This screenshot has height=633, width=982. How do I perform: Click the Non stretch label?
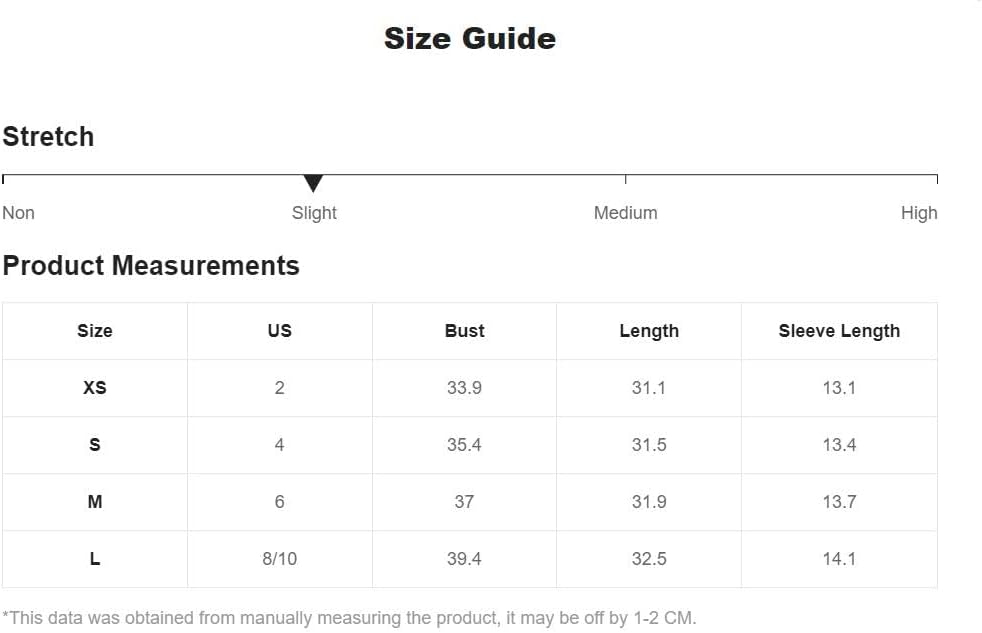[18, 213]
